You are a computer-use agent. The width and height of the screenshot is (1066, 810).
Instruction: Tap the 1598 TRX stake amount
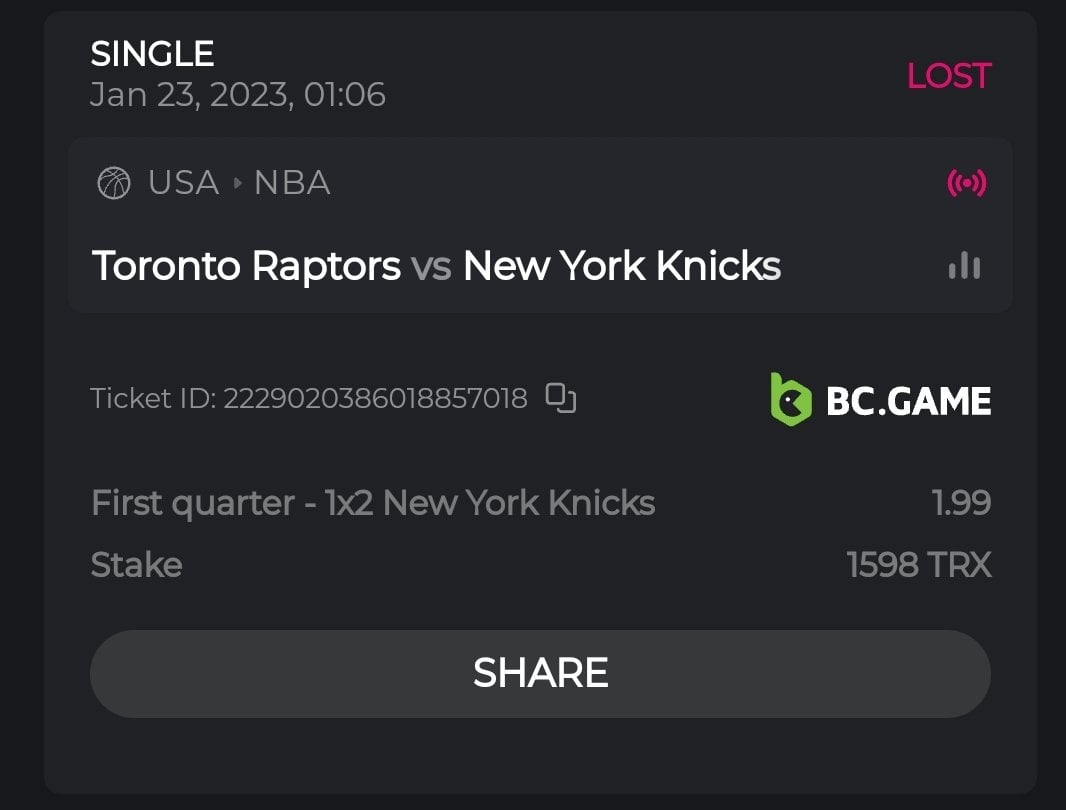tap(918, 565)
